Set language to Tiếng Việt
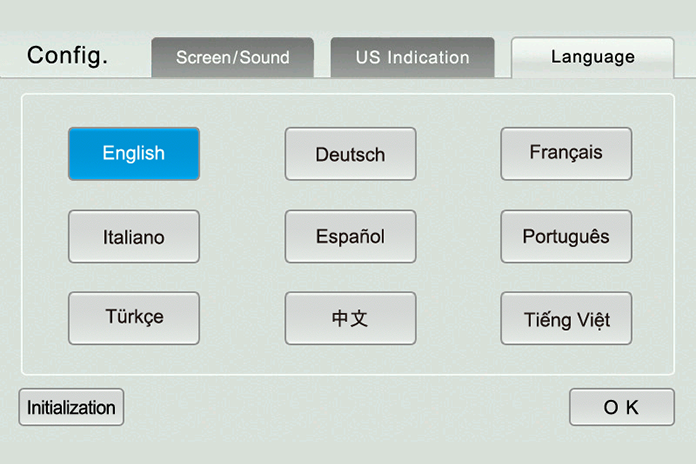The width and height of the screenshot is (696, 464). tap(566, 318)
